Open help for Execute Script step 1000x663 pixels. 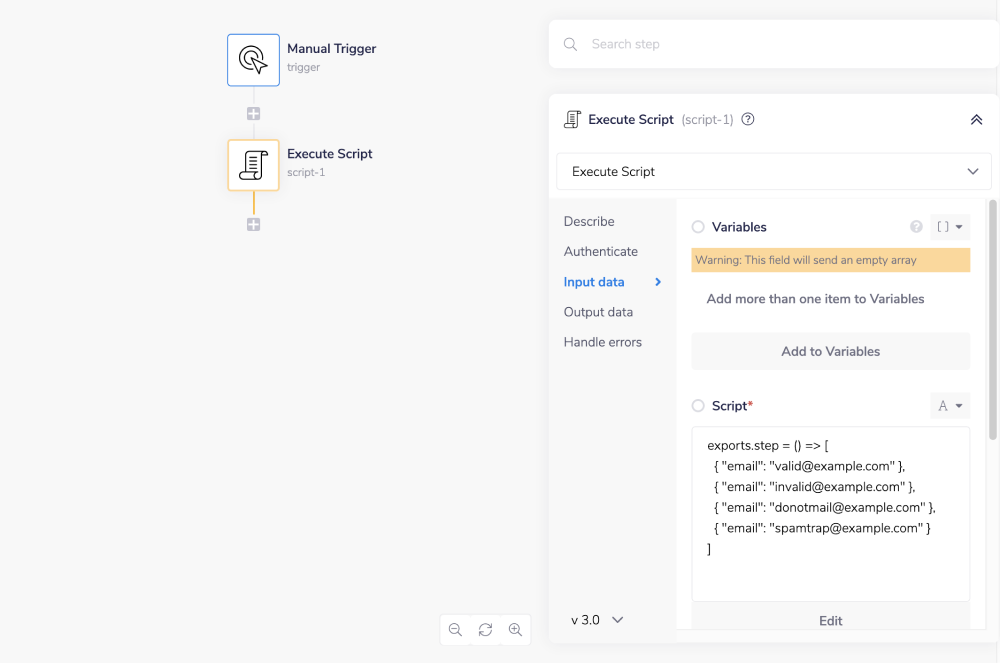pos(748,120)
